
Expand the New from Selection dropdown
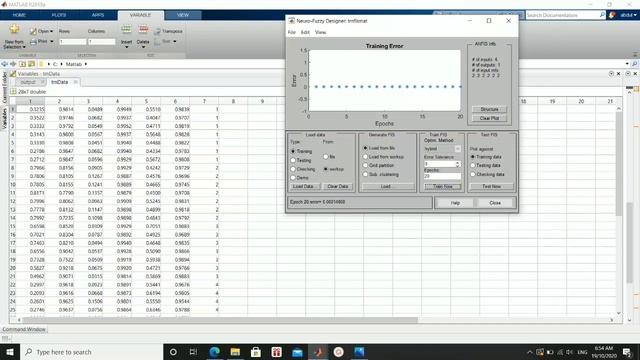pyautogui.click(x=24, y=47)
